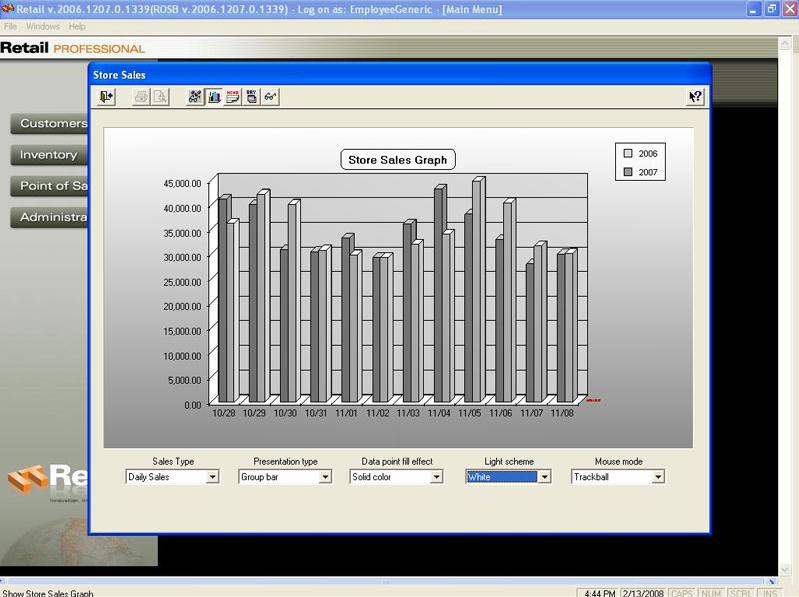This screenshot has width=799, height=597.
Task: Click the toolbar icon left of the eyeglasses
Action: click(252, 97)
